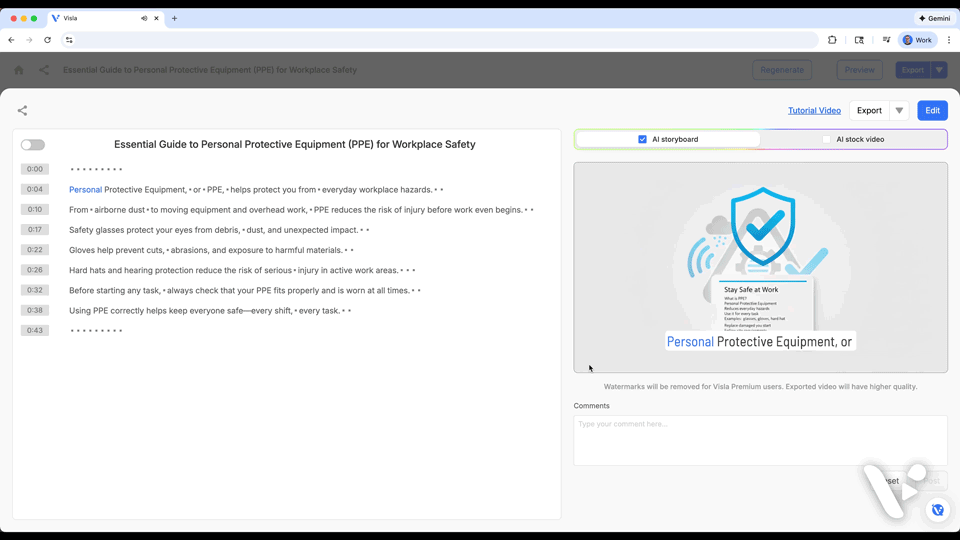Open browser three-dot menu
This screenshot has width=960, height=540.
[x=949, y=40]
